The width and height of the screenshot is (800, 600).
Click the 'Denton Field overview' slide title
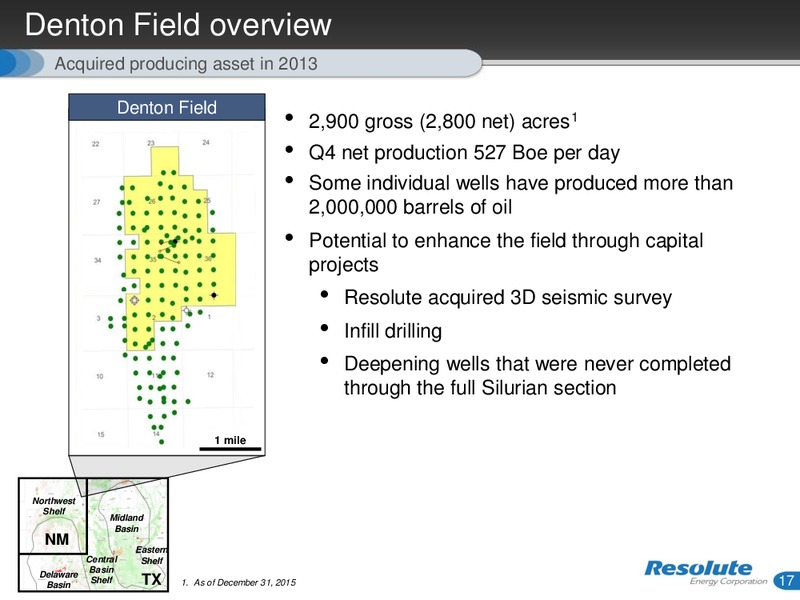(178, 24)
